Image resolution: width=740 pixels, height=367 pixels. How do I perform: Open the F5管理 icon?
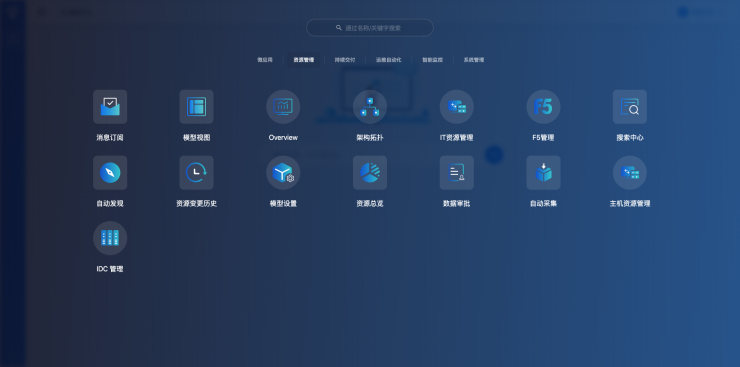click(544, 107)
